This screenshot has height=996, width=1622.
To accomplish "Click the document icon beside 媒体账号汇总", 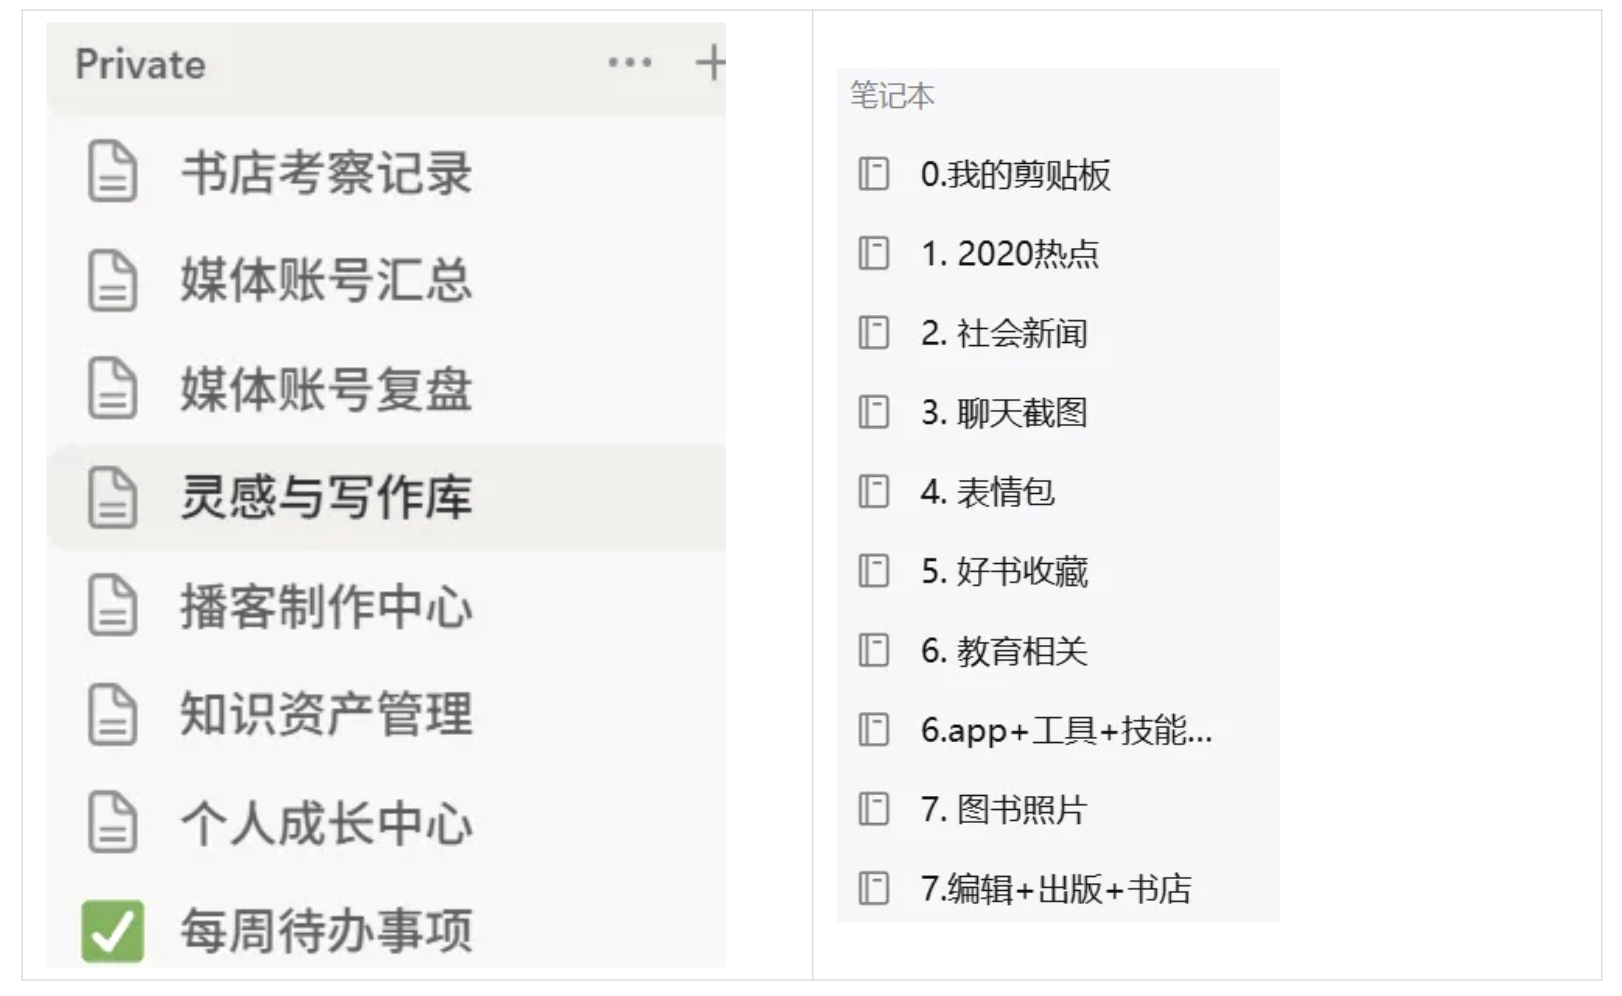I will coord(112,280).
